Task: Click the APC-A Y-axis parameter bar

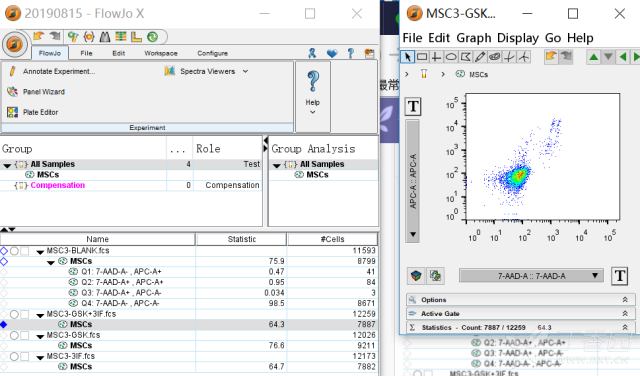Action: point(413,181)
